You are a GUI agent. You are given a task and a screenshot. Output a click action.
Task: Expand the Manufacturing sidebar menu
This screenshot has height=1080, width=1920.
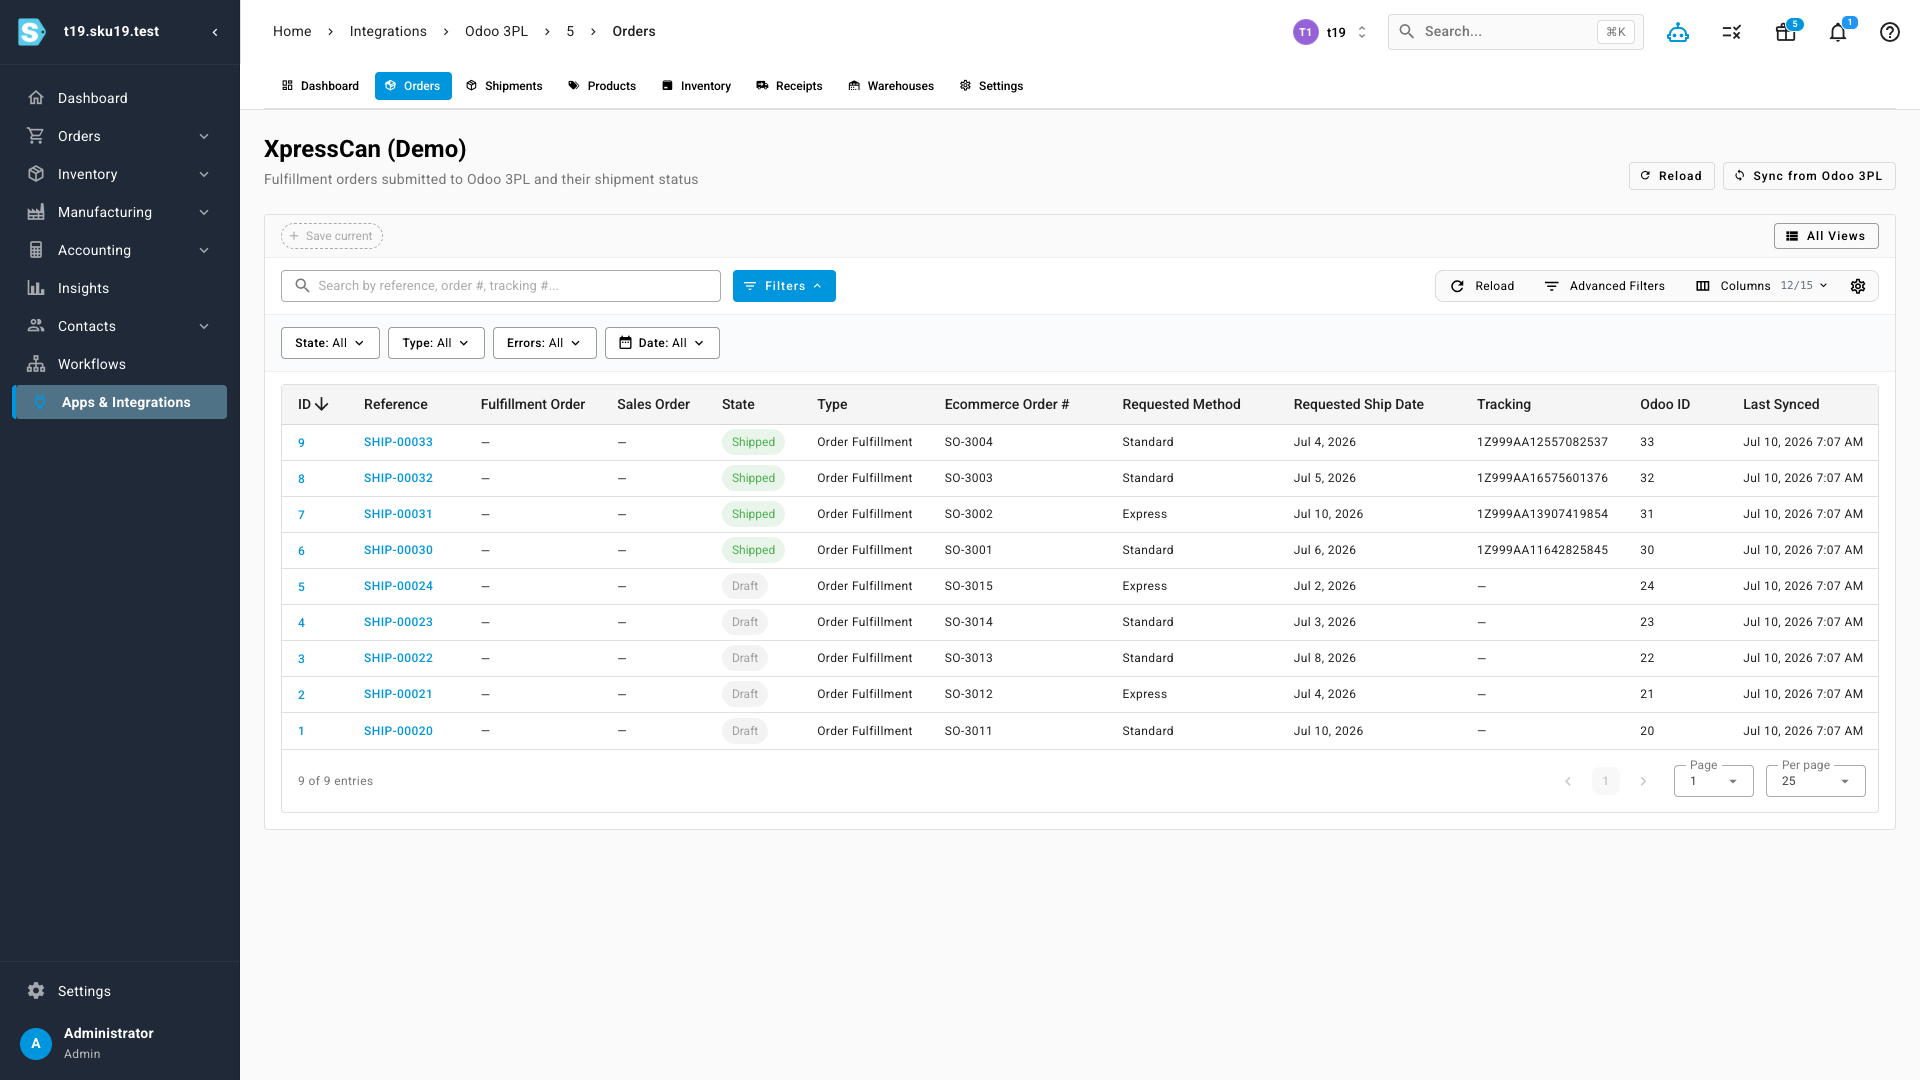(x=204, y=212)
